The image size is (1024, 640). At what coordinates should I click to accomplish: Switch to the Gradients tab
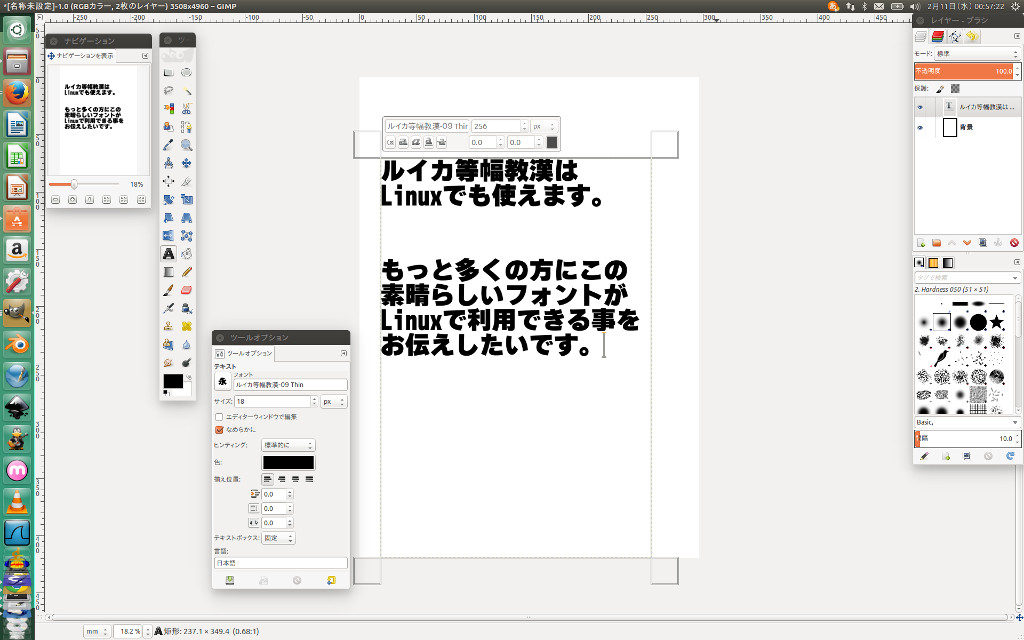click(x=948, y=263)
